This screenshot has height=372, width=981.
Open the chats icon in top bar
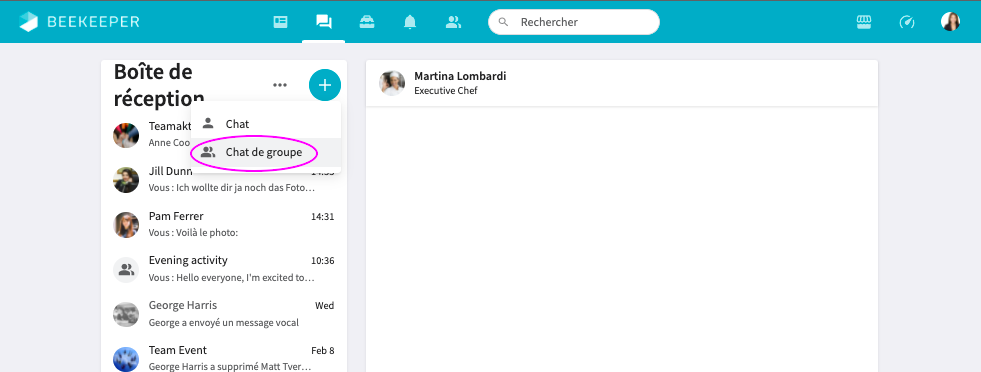pos(323,22)
